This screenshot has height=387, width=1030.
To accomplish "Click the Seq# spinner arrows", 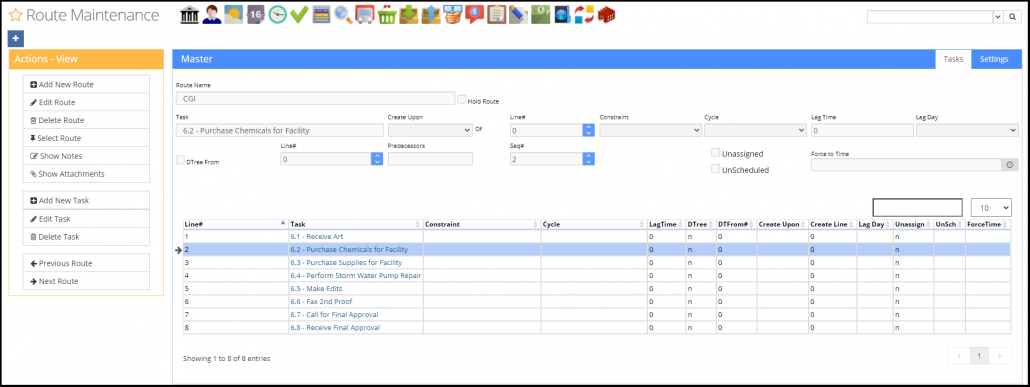I will pos(589,158).
